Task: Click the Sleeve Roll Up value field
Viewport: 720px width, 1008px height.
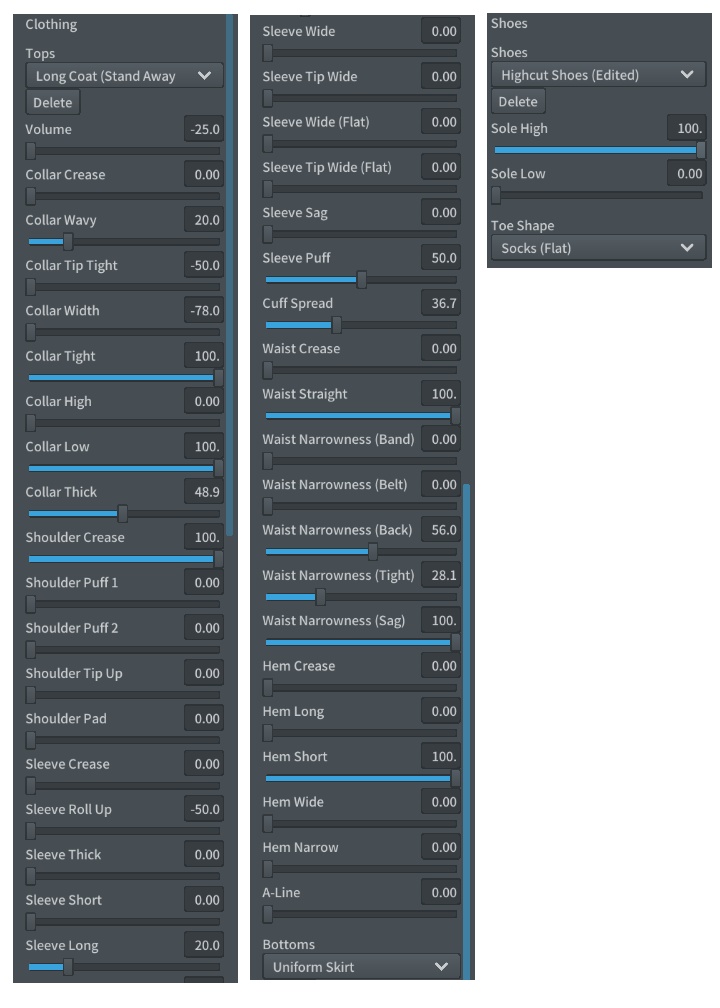Action: [204, 809]
